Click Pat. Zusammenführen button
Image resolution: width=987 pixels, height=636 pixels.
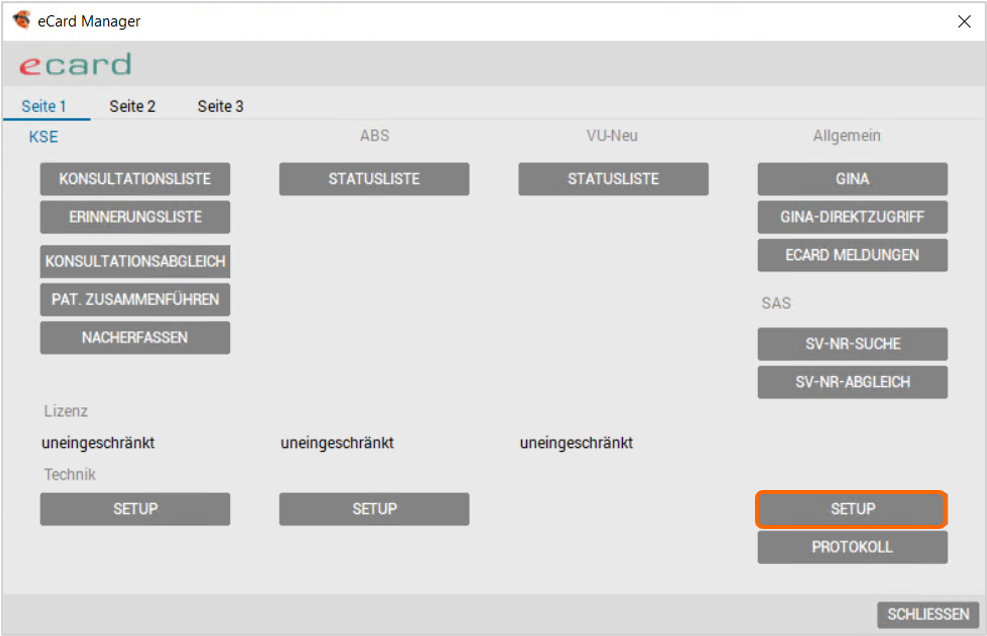point(135,300)
